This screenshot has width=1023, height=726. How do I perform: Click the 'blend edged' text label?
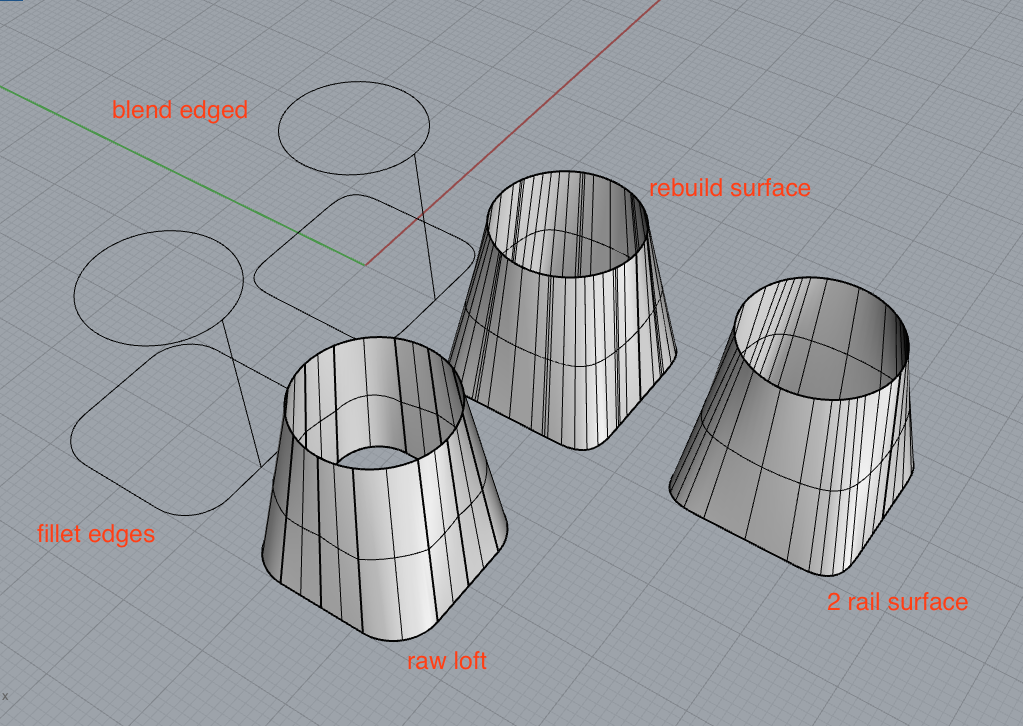coord(180,111)
